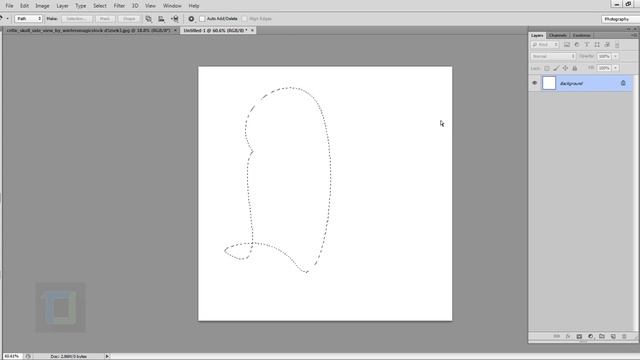Toggle the Align Edges checkbox
The height and width of the screenshot is (360, 640).
point(244,19)
